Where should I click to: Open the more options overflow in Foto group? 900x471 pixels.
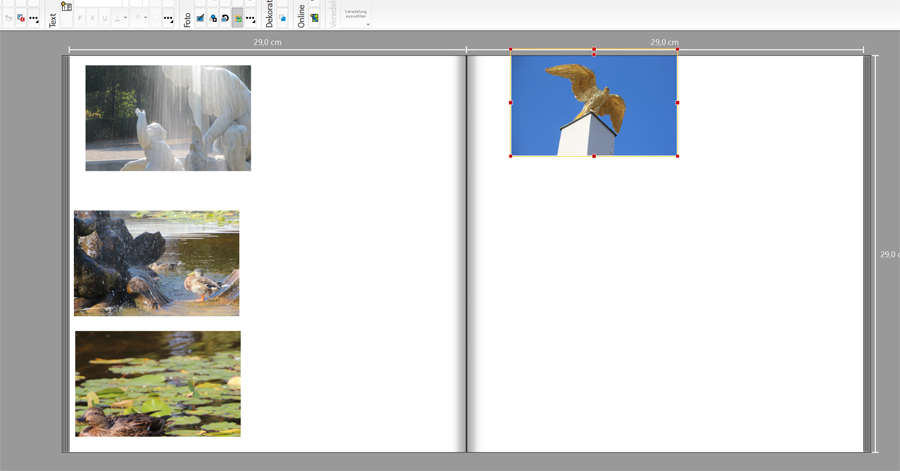tap(250, 18)
